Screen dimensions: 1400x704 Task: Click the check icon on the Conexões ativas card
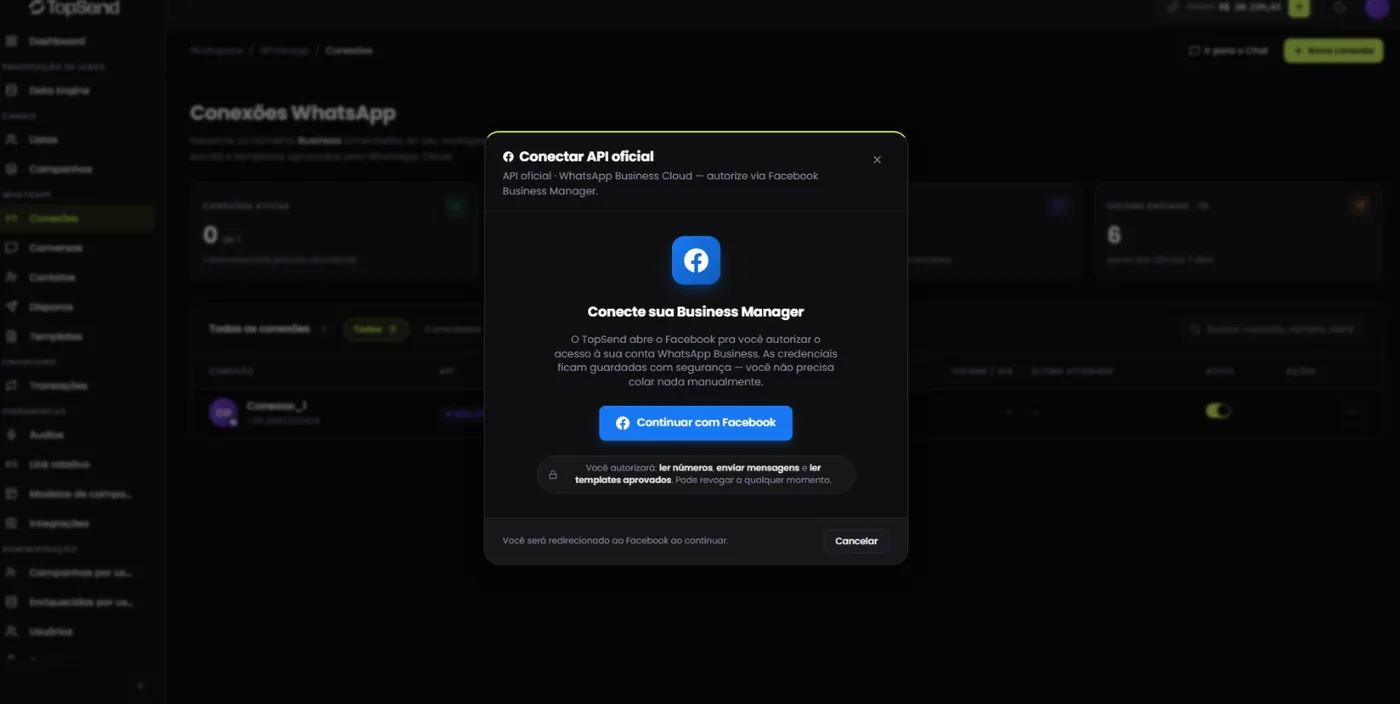456,206
